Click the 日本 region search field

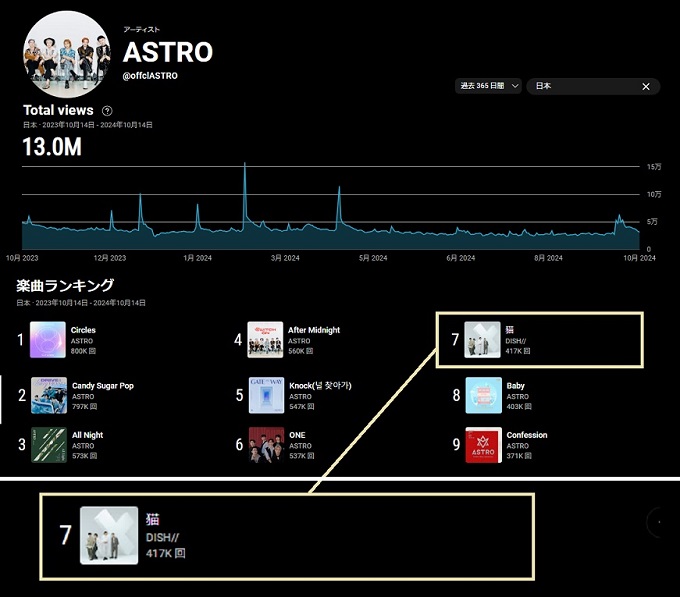pyautogui.click(x=583, y=87)
